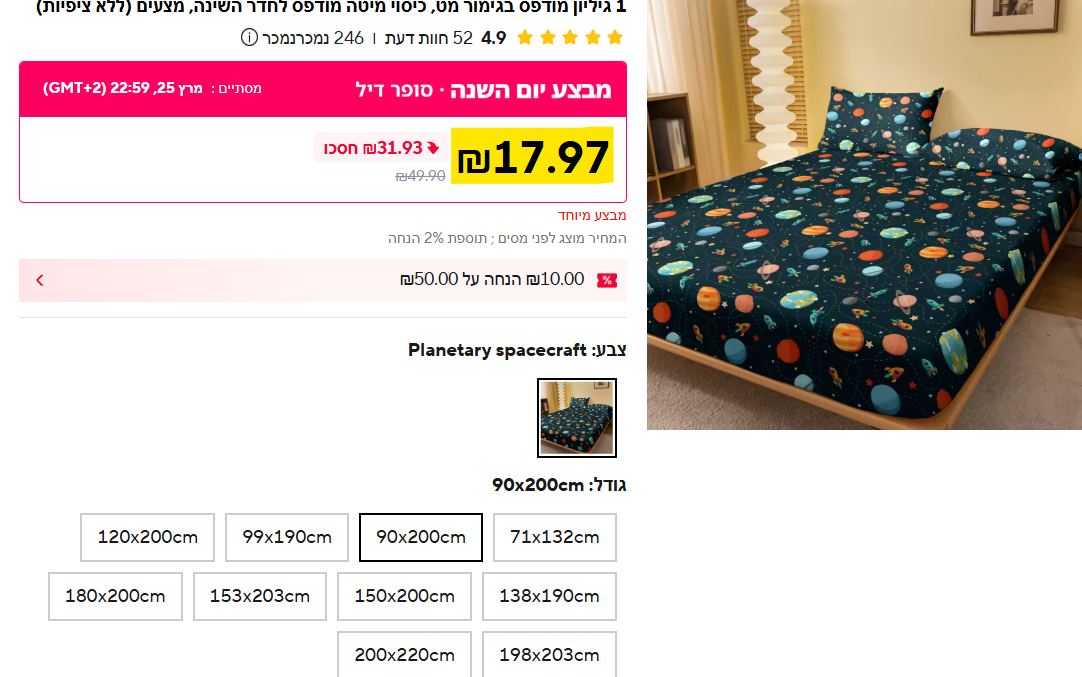Select size 198x203cm
1082x677 pixels.
click(549, 654)
